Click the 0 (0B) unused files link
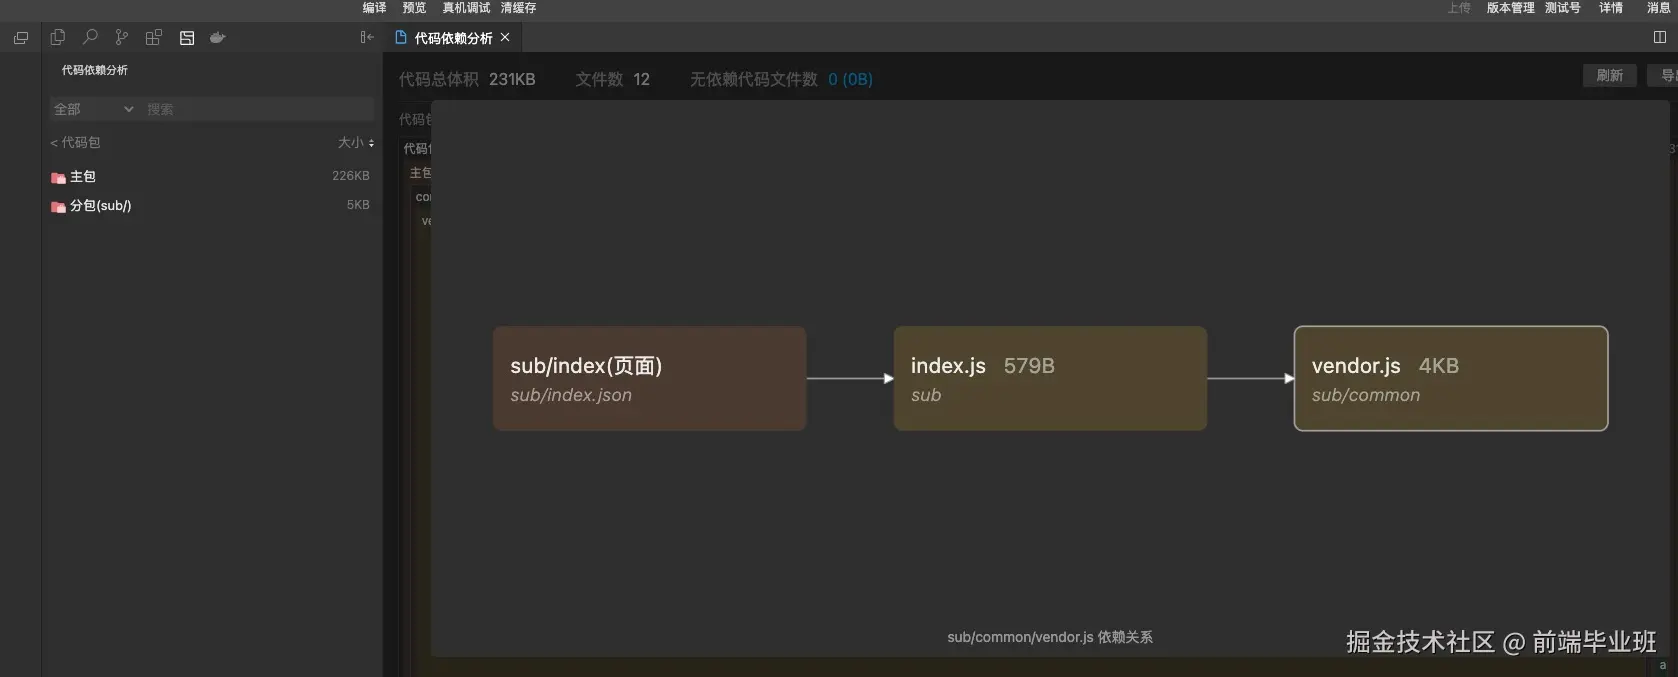The width and height of the screenshot is (1678, 677). click(x=850, y=79)
